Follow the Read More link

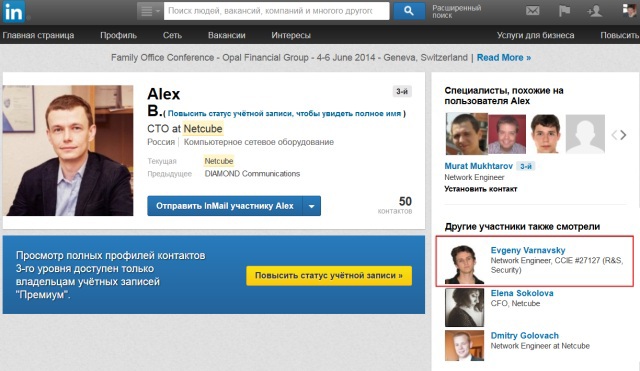(x=504, y=58)
